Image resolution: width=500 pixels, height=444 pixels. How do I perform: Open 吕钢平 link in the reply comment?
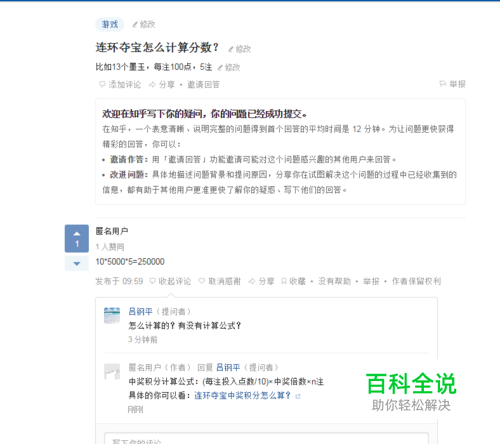click(x=228, y=367)
